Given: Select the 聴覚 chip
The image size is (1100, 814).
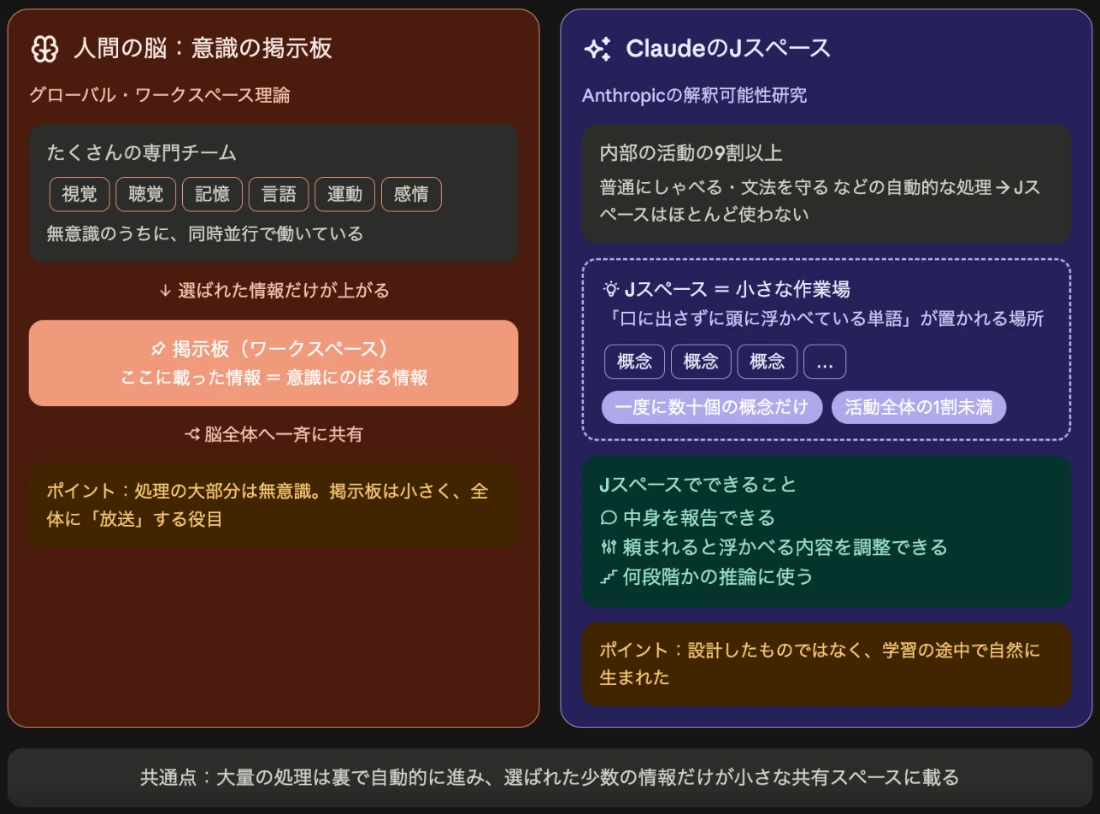Looking at the screenshot, I should tap(145, 194).
